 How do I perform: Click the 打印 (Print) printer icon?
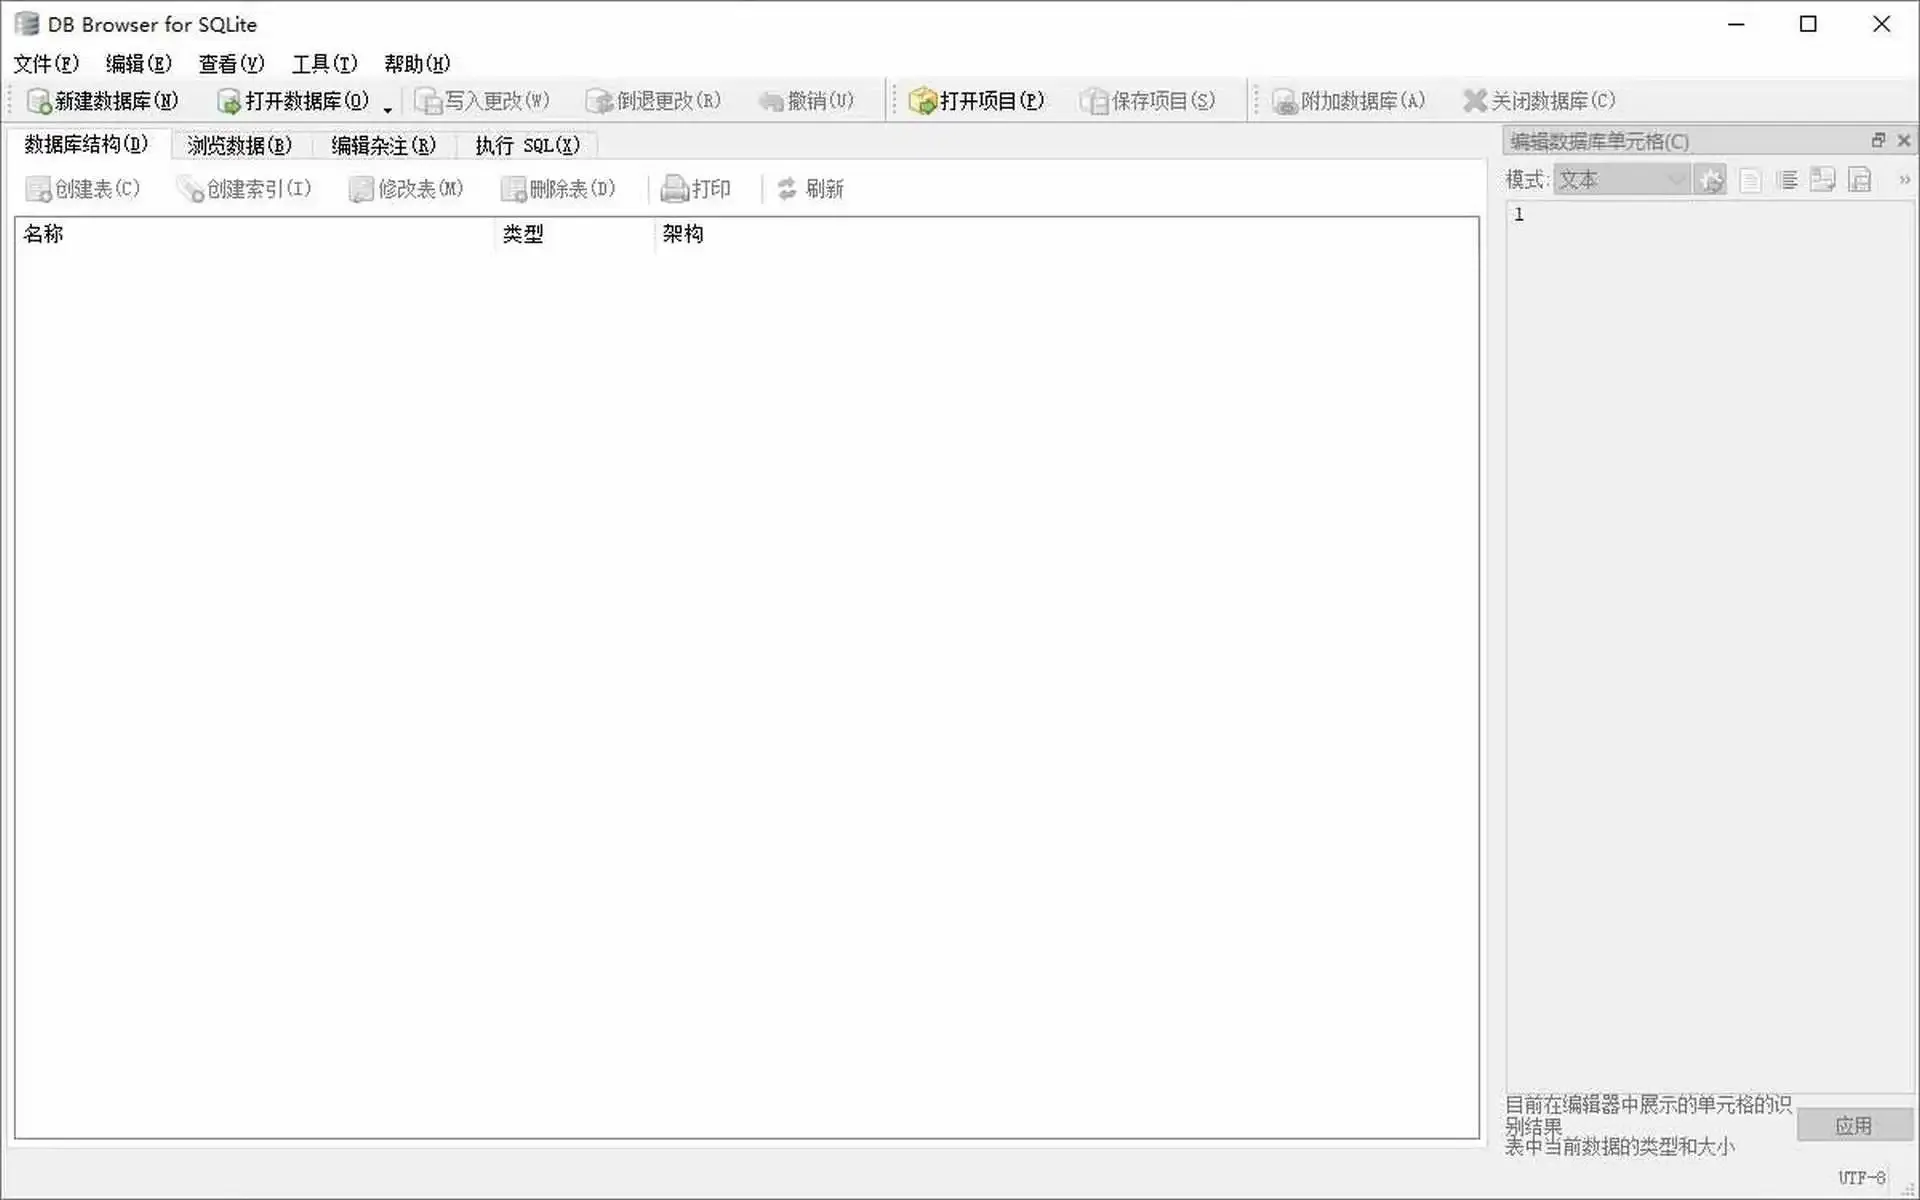coord(675,189)
